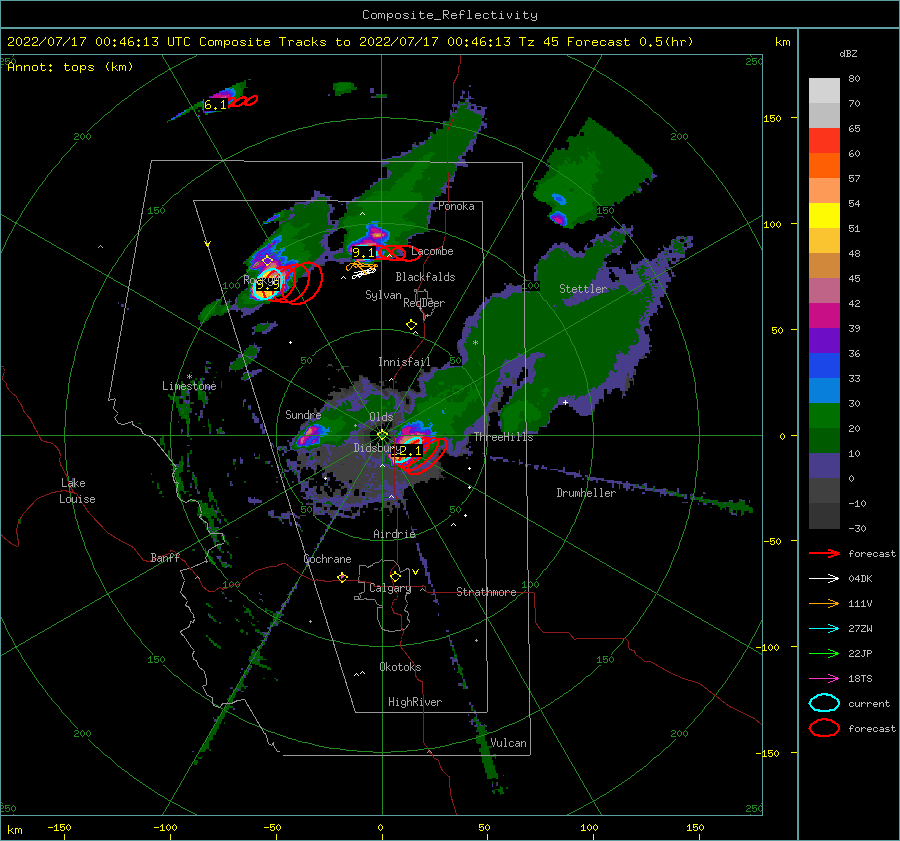Click the yellow diamond marker near Cochrane
The width and height of the screenshot is (900, 841).
pyautogui.click(x=343, y=578)
